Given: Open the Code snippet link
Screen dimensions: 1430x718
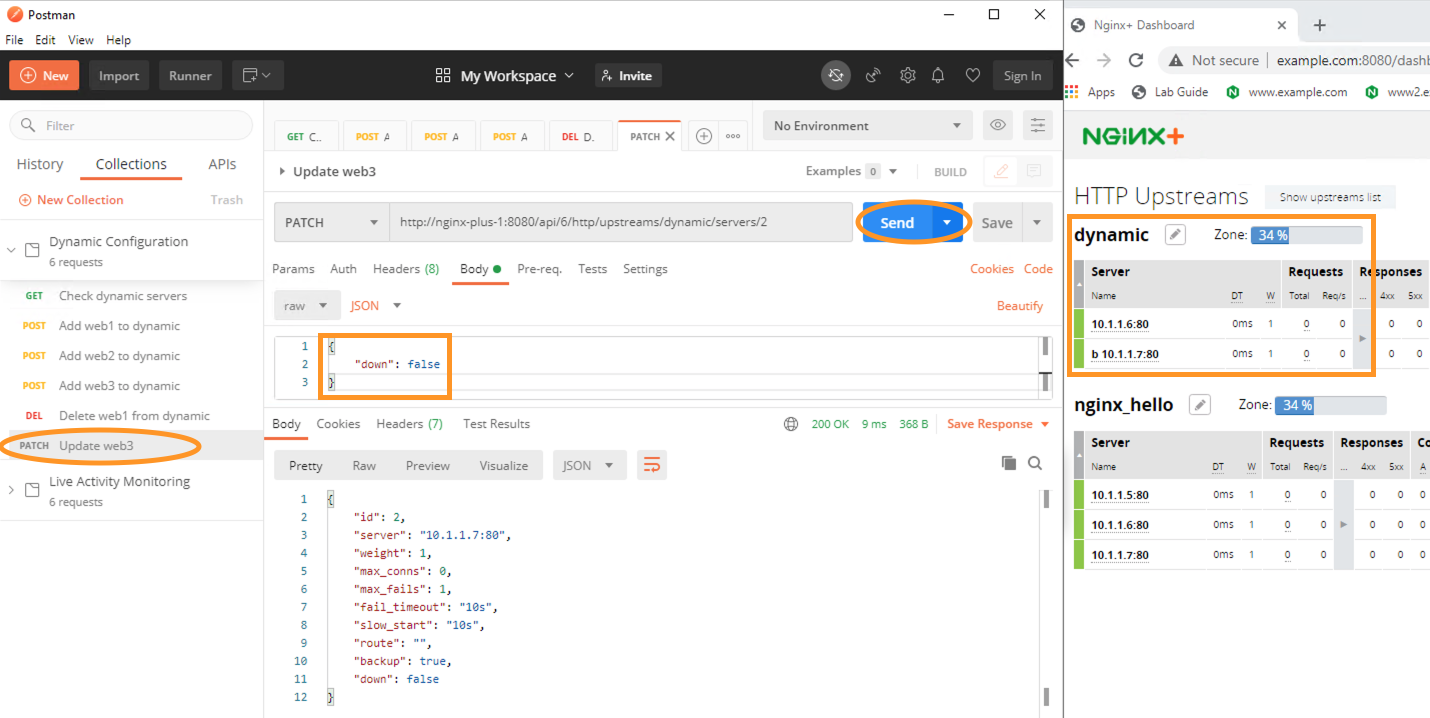Looking at the screenshot, I should coord(1038,269).
